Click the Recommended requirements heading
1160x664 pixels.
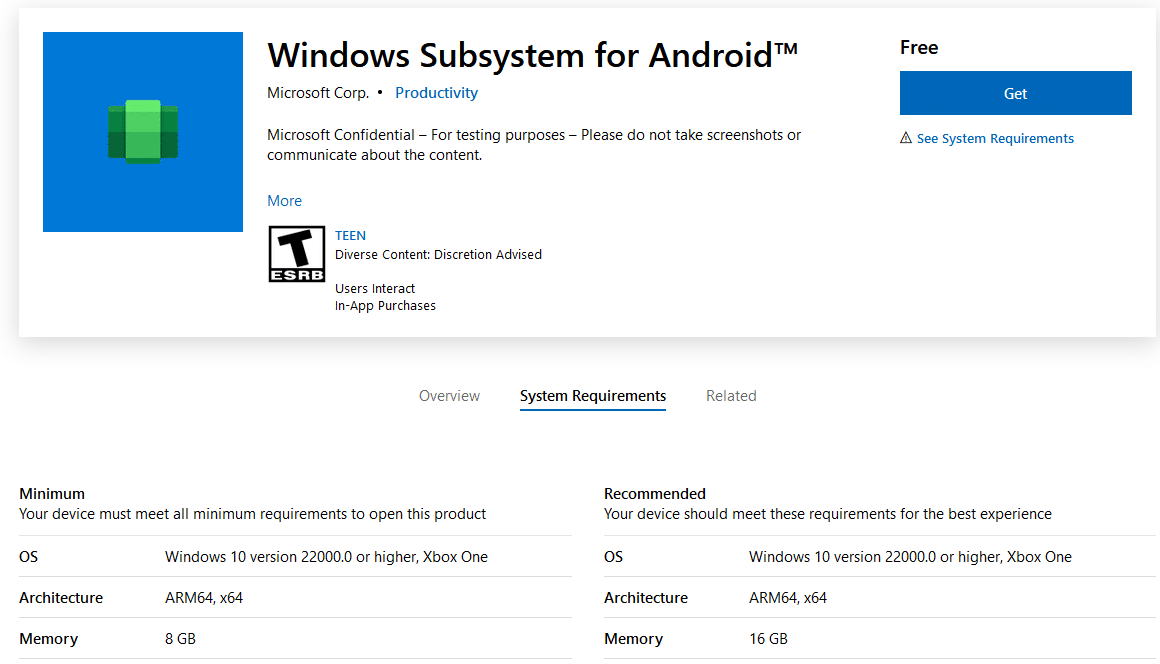tap(655, 493)
